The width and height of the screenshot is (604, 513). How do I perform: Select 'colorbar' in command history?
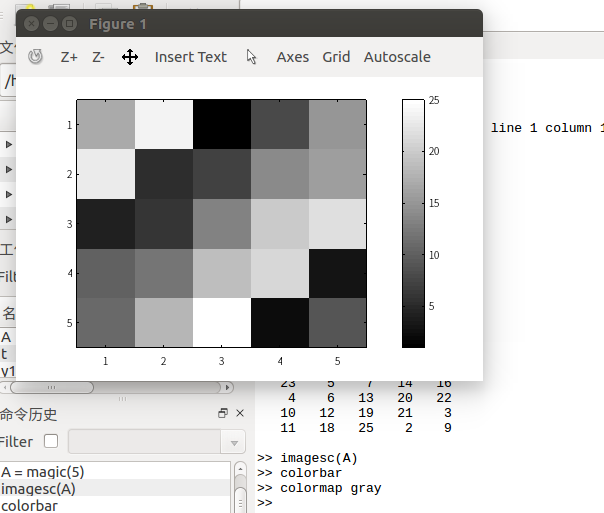[x=116, y=505]
